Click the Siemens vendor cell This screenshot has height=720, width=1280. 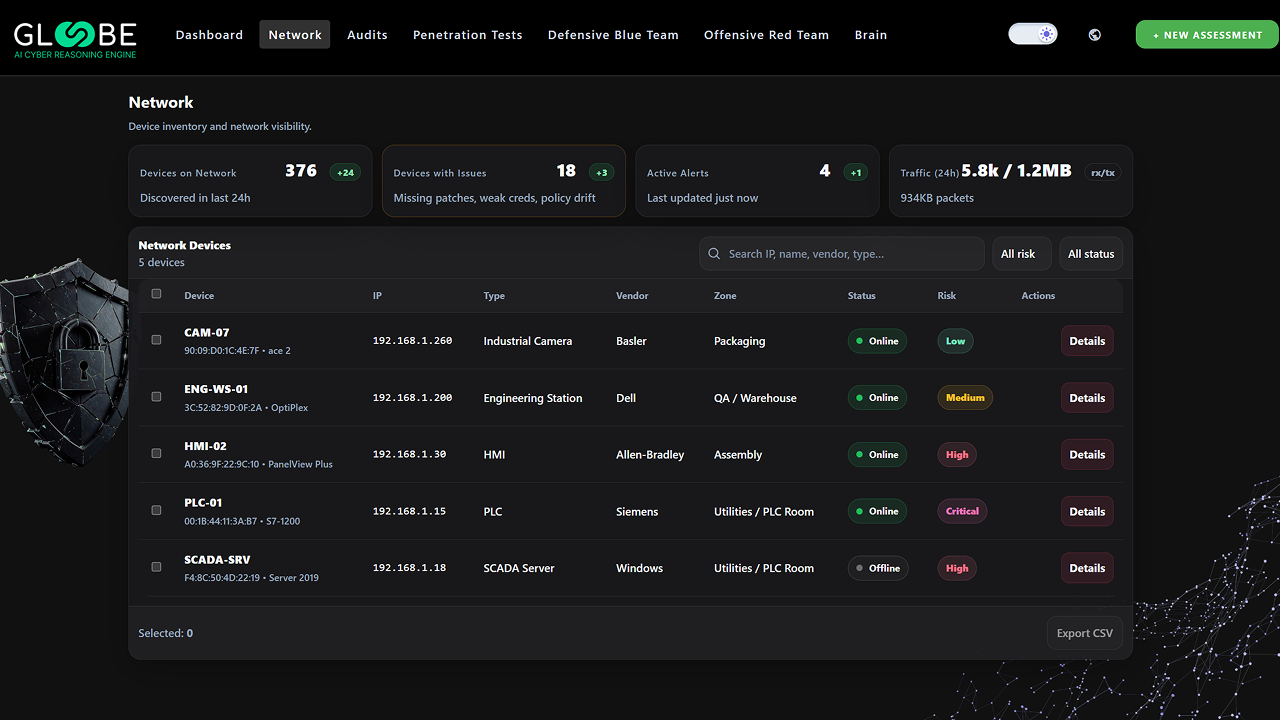pos(637,512)
